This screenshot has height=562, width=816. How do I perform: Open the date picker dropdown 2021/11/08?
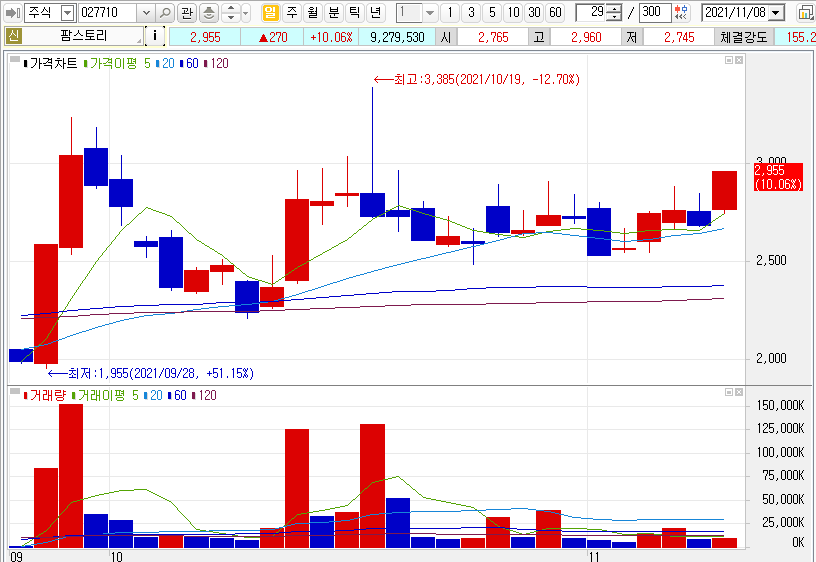click(776, 12)
